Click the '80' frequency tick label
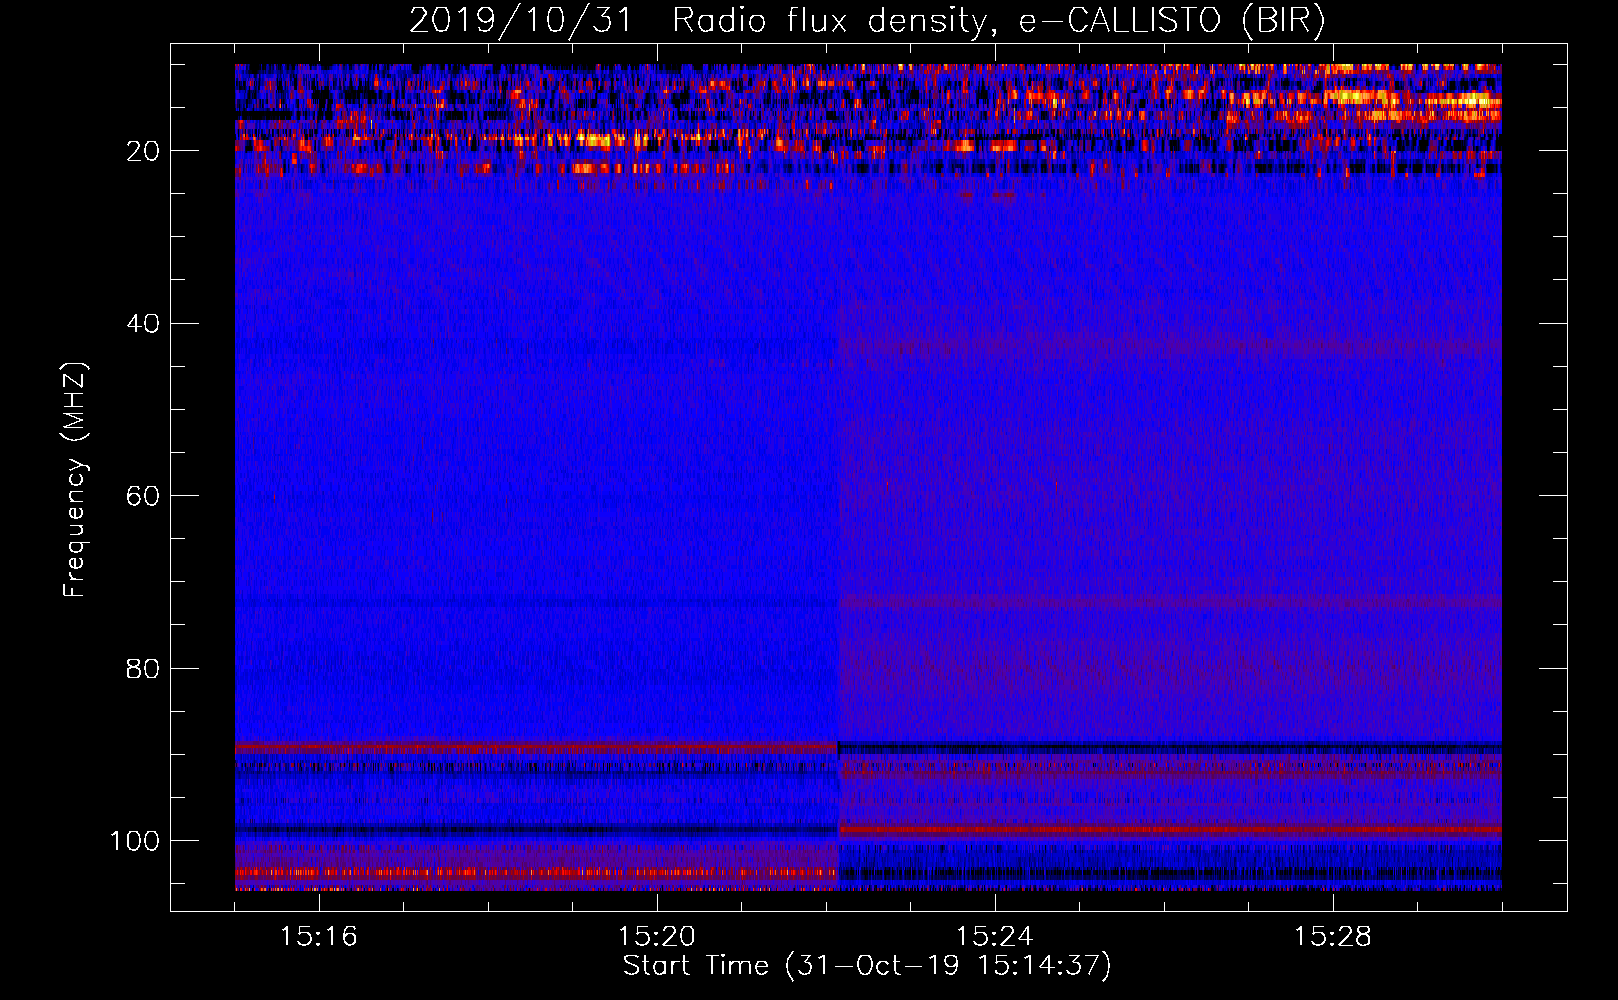1618x1000 pixels. (144, 669)
